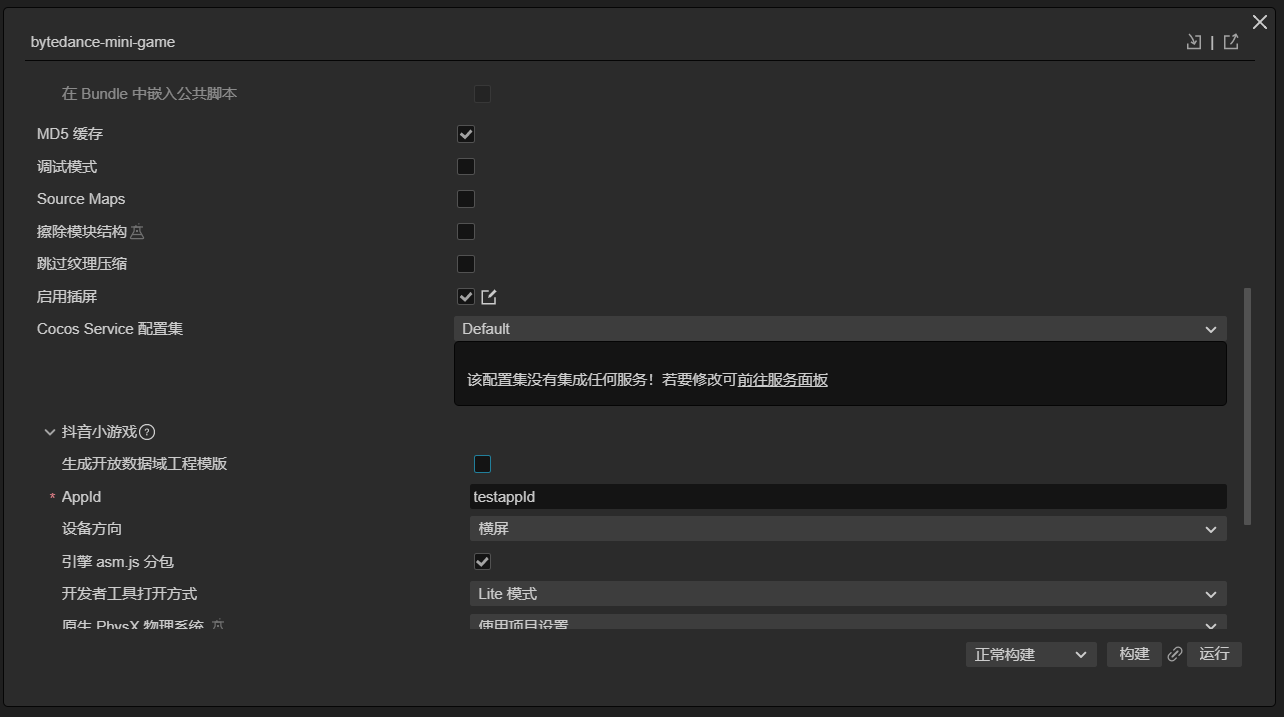Viewport: 1284px width, 717px height.
Task: Close the build panel with X
Action: click(1260, 22)
